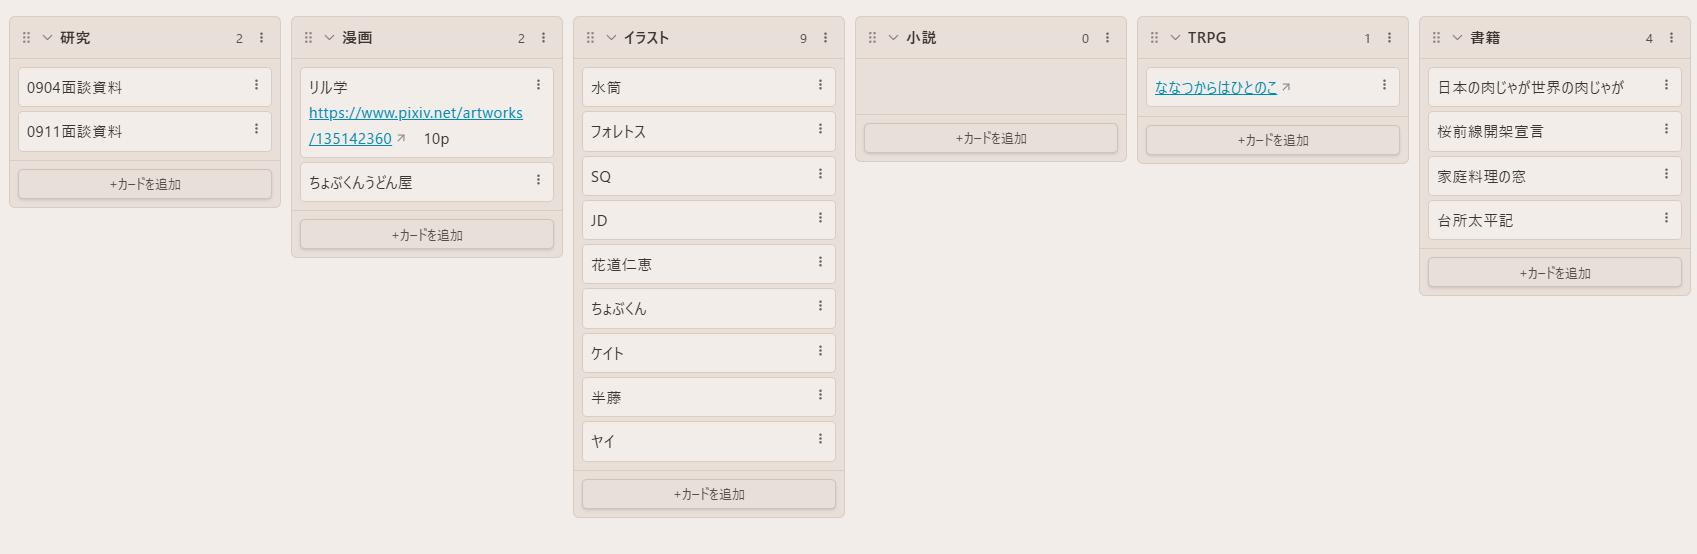Open three-dot menu on 水筒 card
The width and height of the screenshot is (1697, 554).
point(820,86)
